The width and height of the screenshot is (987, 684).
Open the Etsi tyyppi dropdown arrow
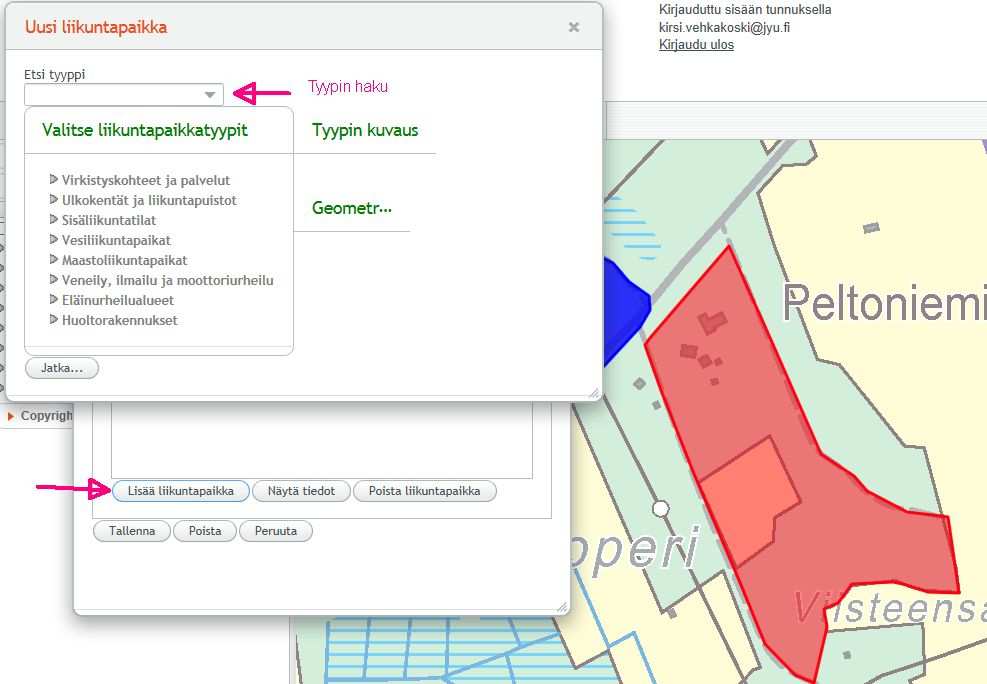tap(210, 95)
